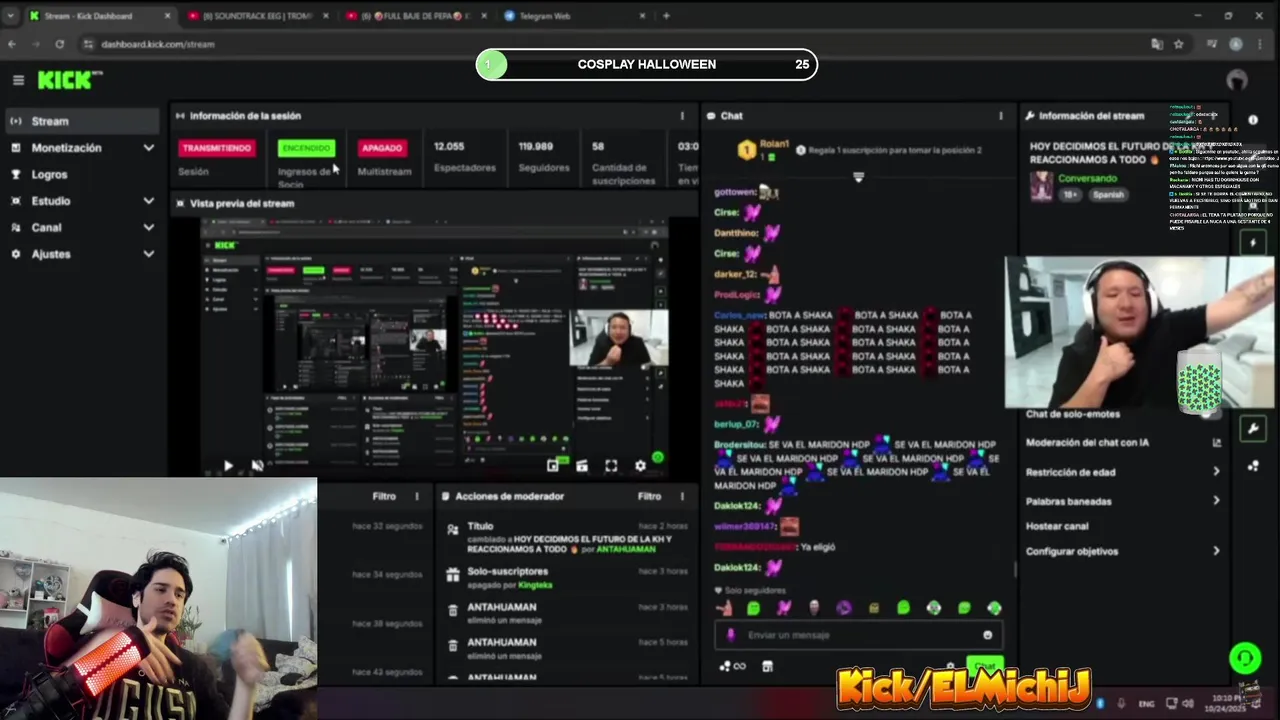Click the wrench tool button on right rail
This screenshot has width=1280, height=720.
click(1253, 429)
